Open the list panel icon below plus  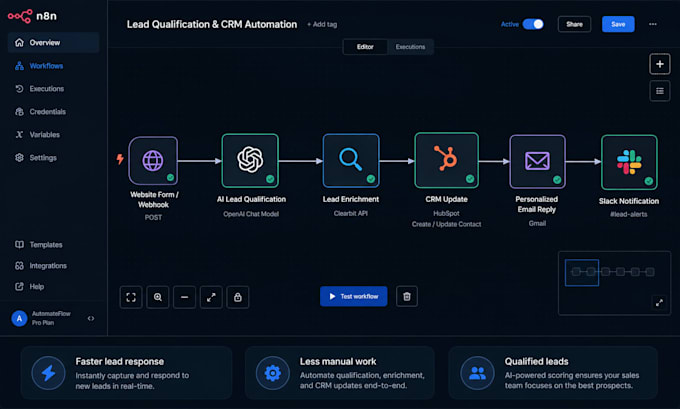[x=660, y=91]
